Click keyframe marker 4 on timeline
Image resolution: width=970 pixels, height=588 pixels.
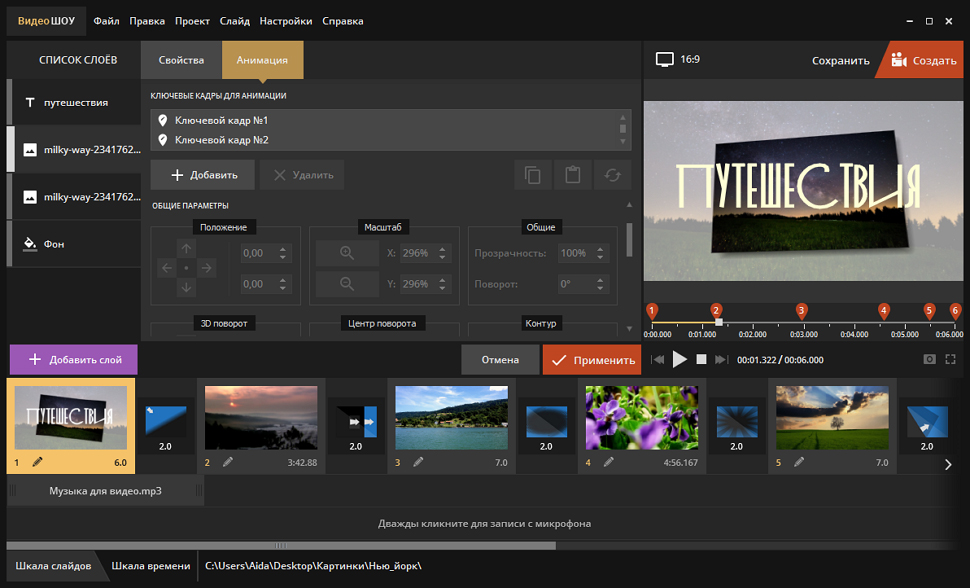884,311
